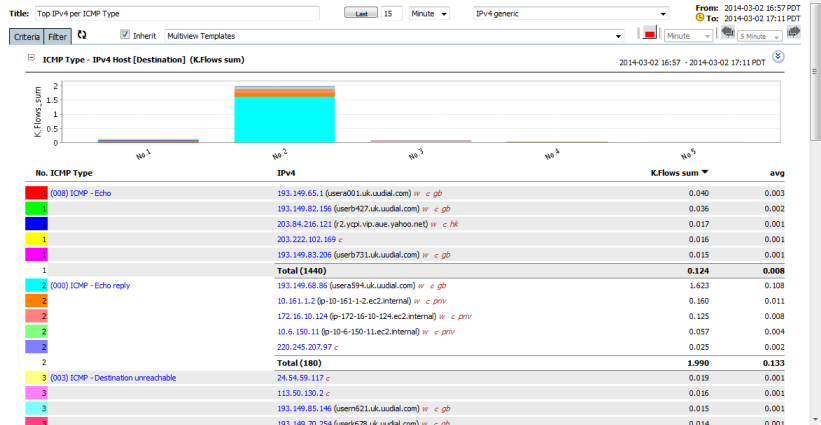
Task: Switch to the Filter tab
Action: pos(58,37)
